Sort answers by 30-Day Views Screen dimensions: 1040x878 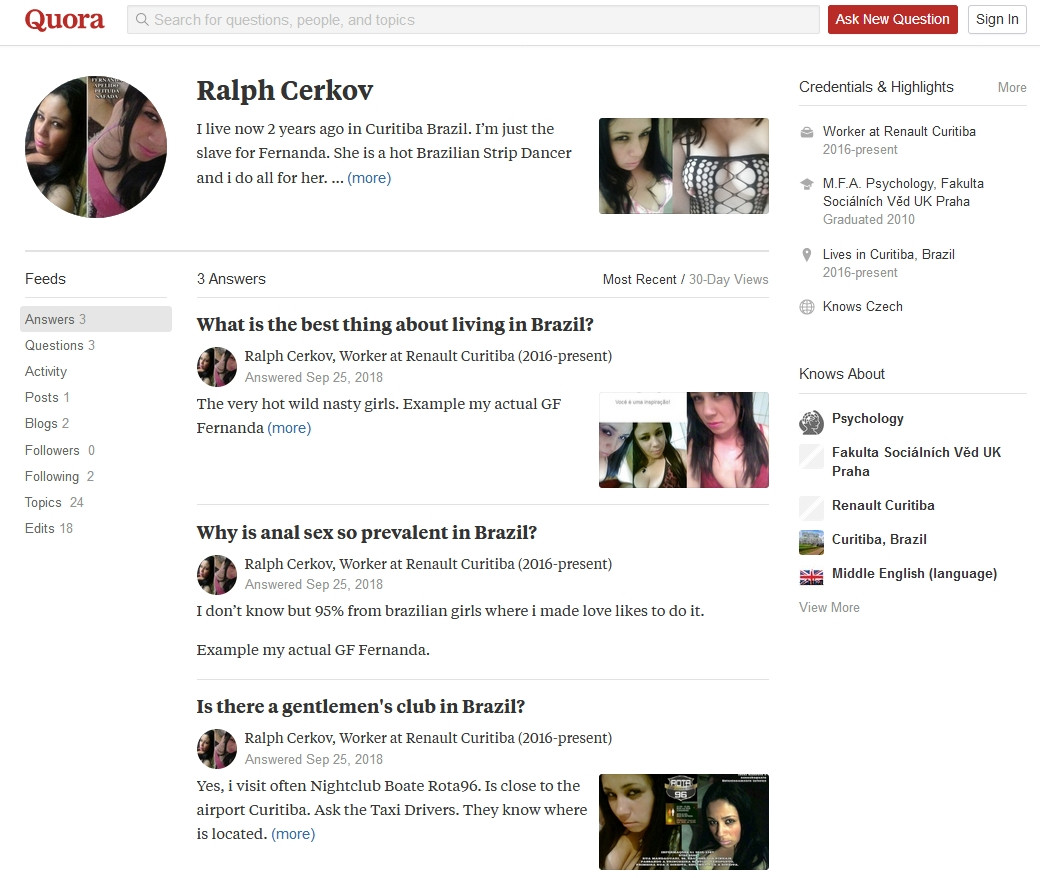pos(728,279)
